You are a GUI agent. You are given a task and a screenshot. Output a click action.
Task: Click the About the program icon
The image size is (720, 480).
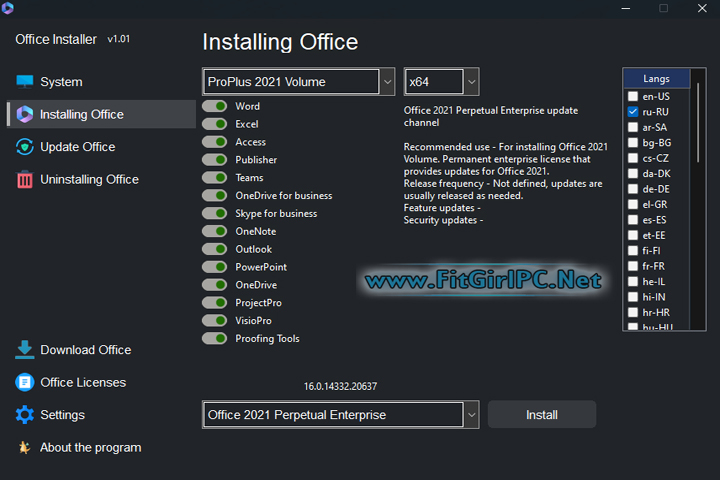(x=25, y=448)
